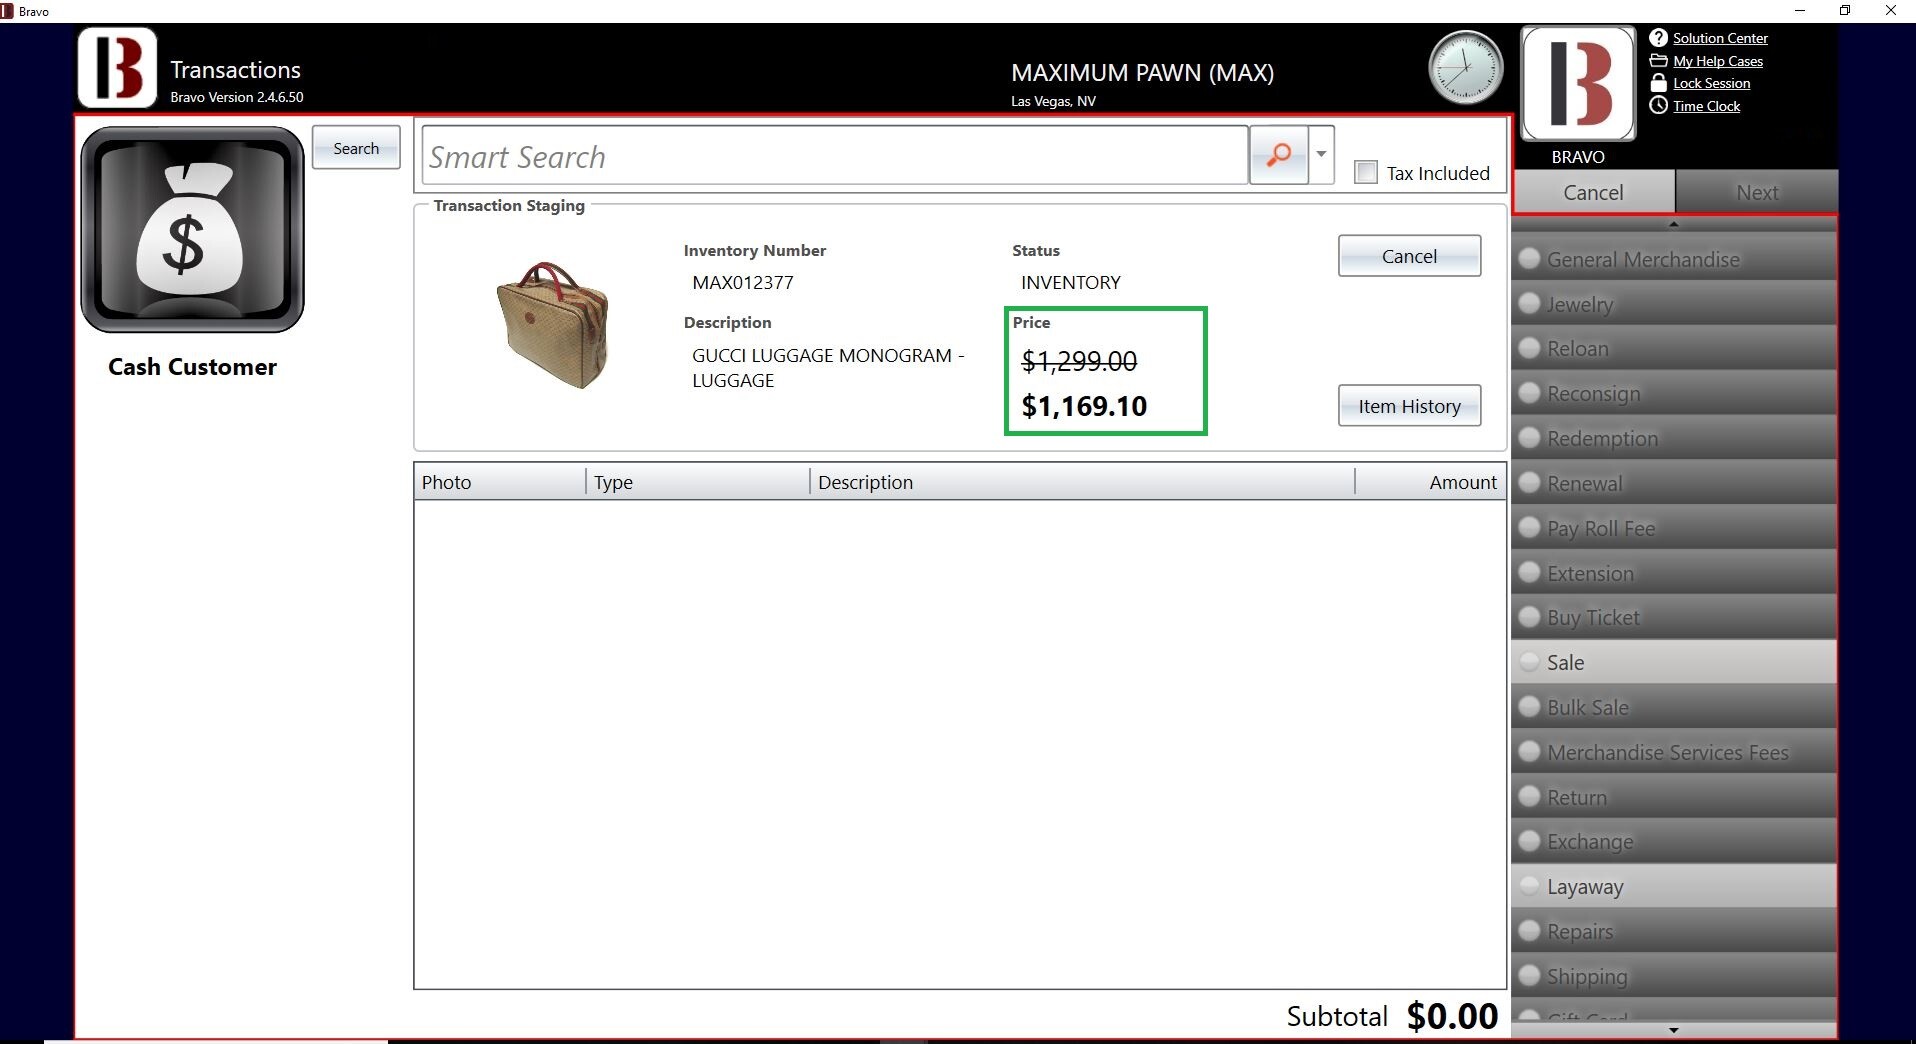Click the magnifying glass search button
This screenshot has height=1044, width=1916.
pyautogui.click(x=1278, y=155)
